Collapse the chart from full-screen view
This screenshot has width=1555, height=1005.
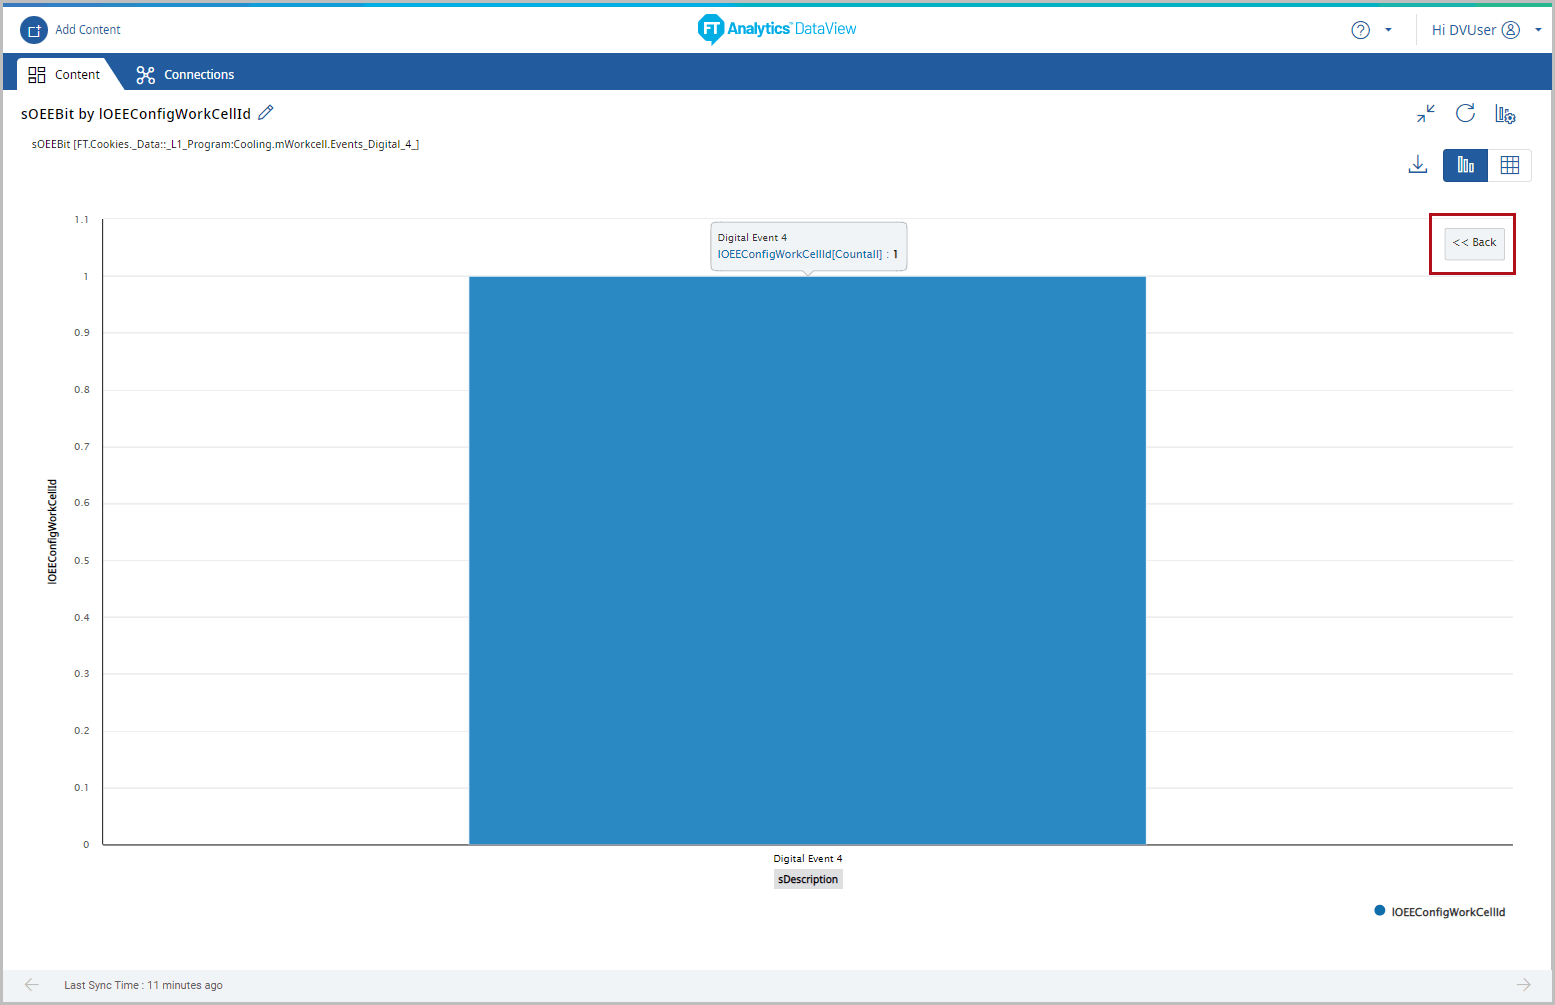(x=1425, y=114)
